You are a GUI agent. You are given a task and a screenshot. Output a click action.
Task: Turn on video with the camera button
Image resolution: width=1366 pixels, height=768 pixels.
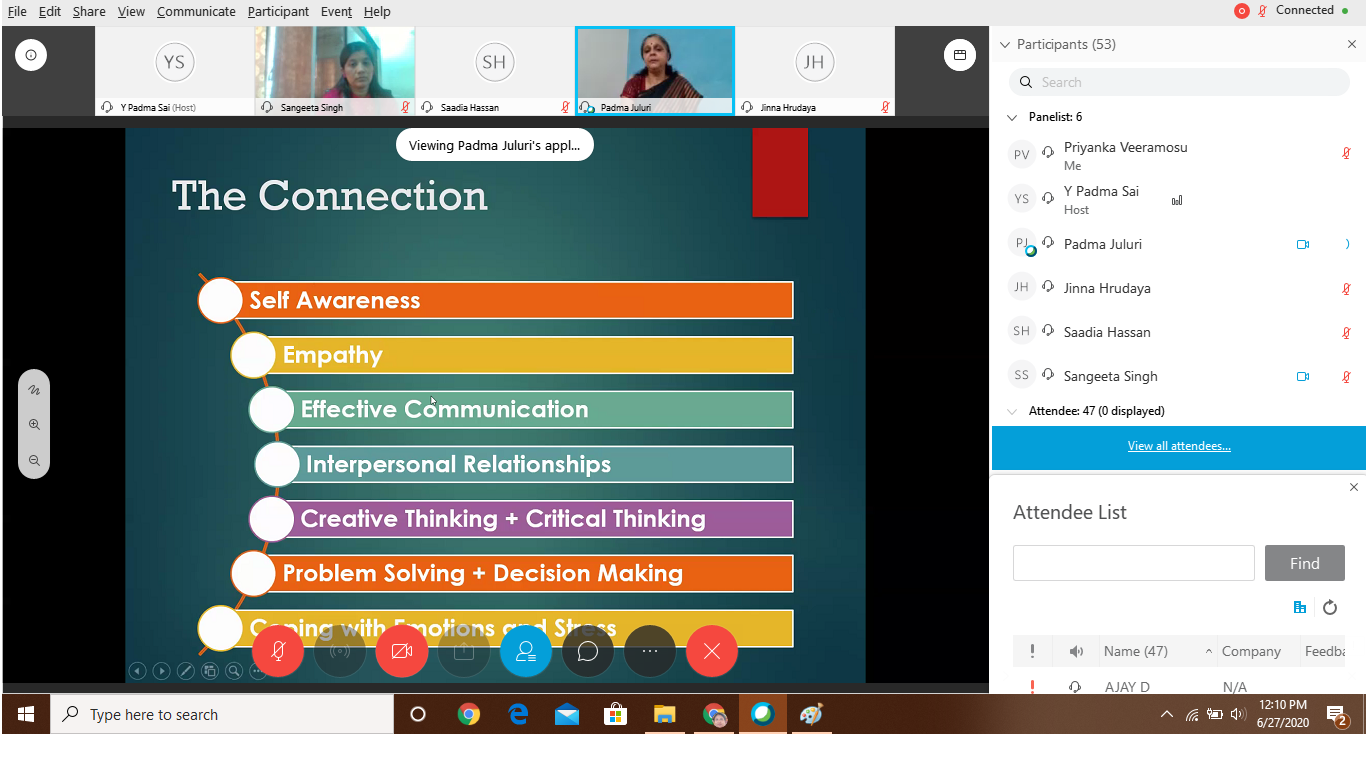401,651
